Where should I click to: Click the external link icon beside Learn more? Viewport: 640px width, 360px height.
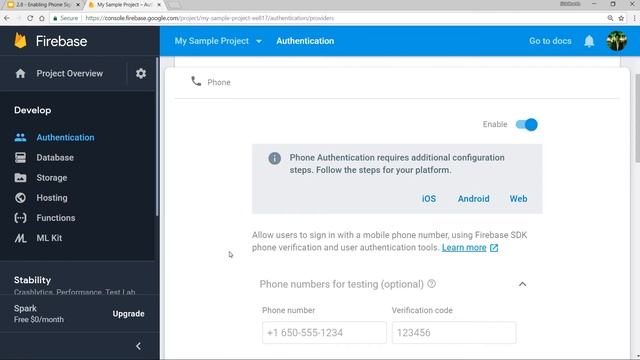coord(494,248)
